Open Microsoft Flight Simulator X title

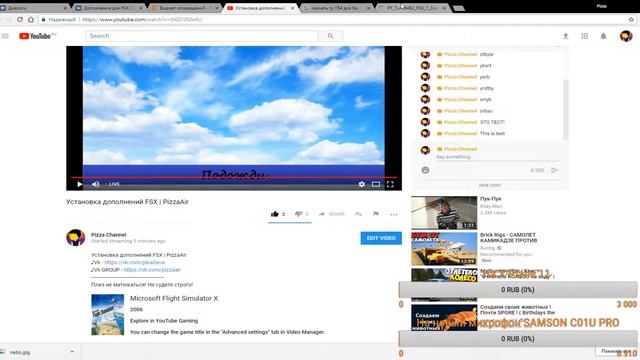(x=174, y=298)
